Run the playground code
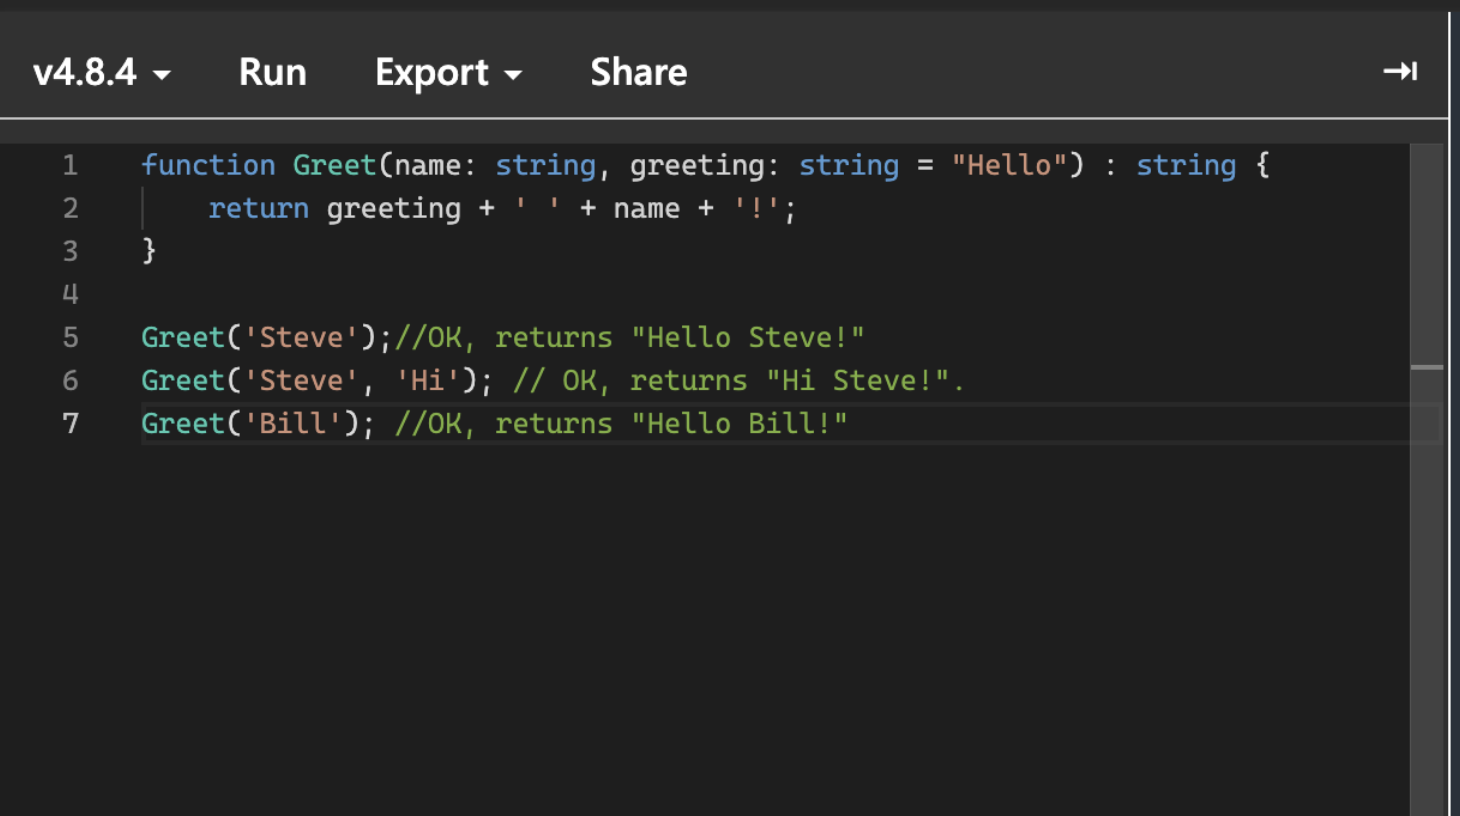The width and height of the screenshot is (1460, 816). point(272,73)
